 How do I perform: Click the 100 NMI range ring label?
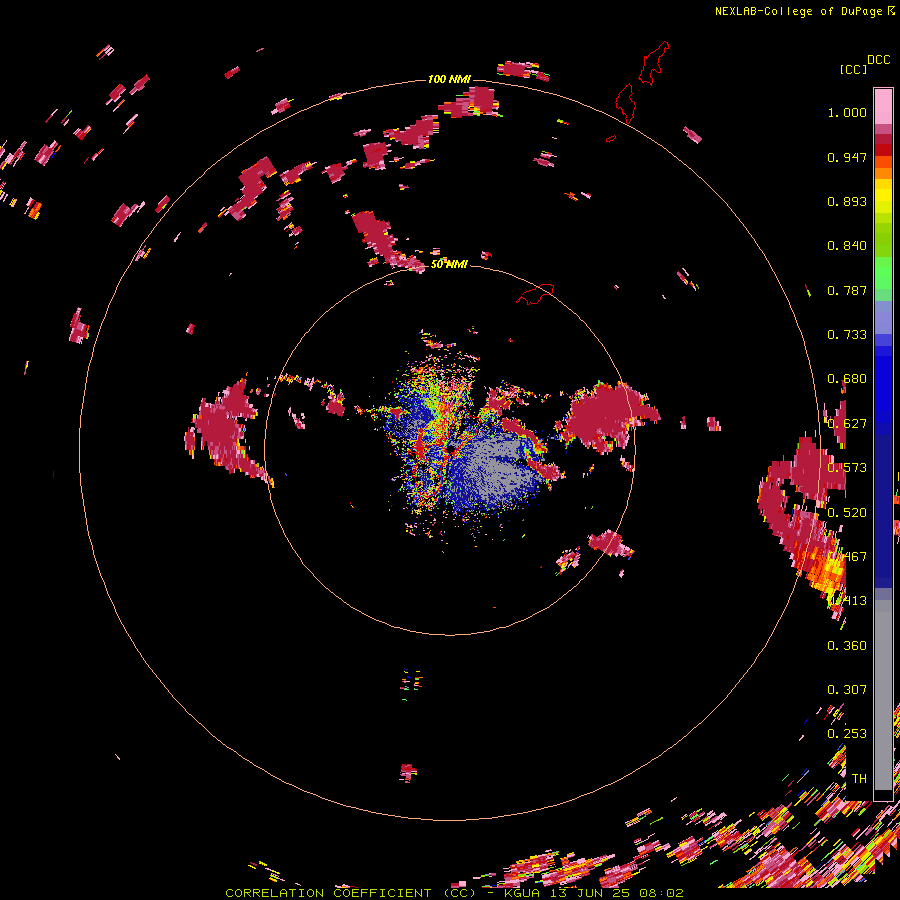(449, 79)
